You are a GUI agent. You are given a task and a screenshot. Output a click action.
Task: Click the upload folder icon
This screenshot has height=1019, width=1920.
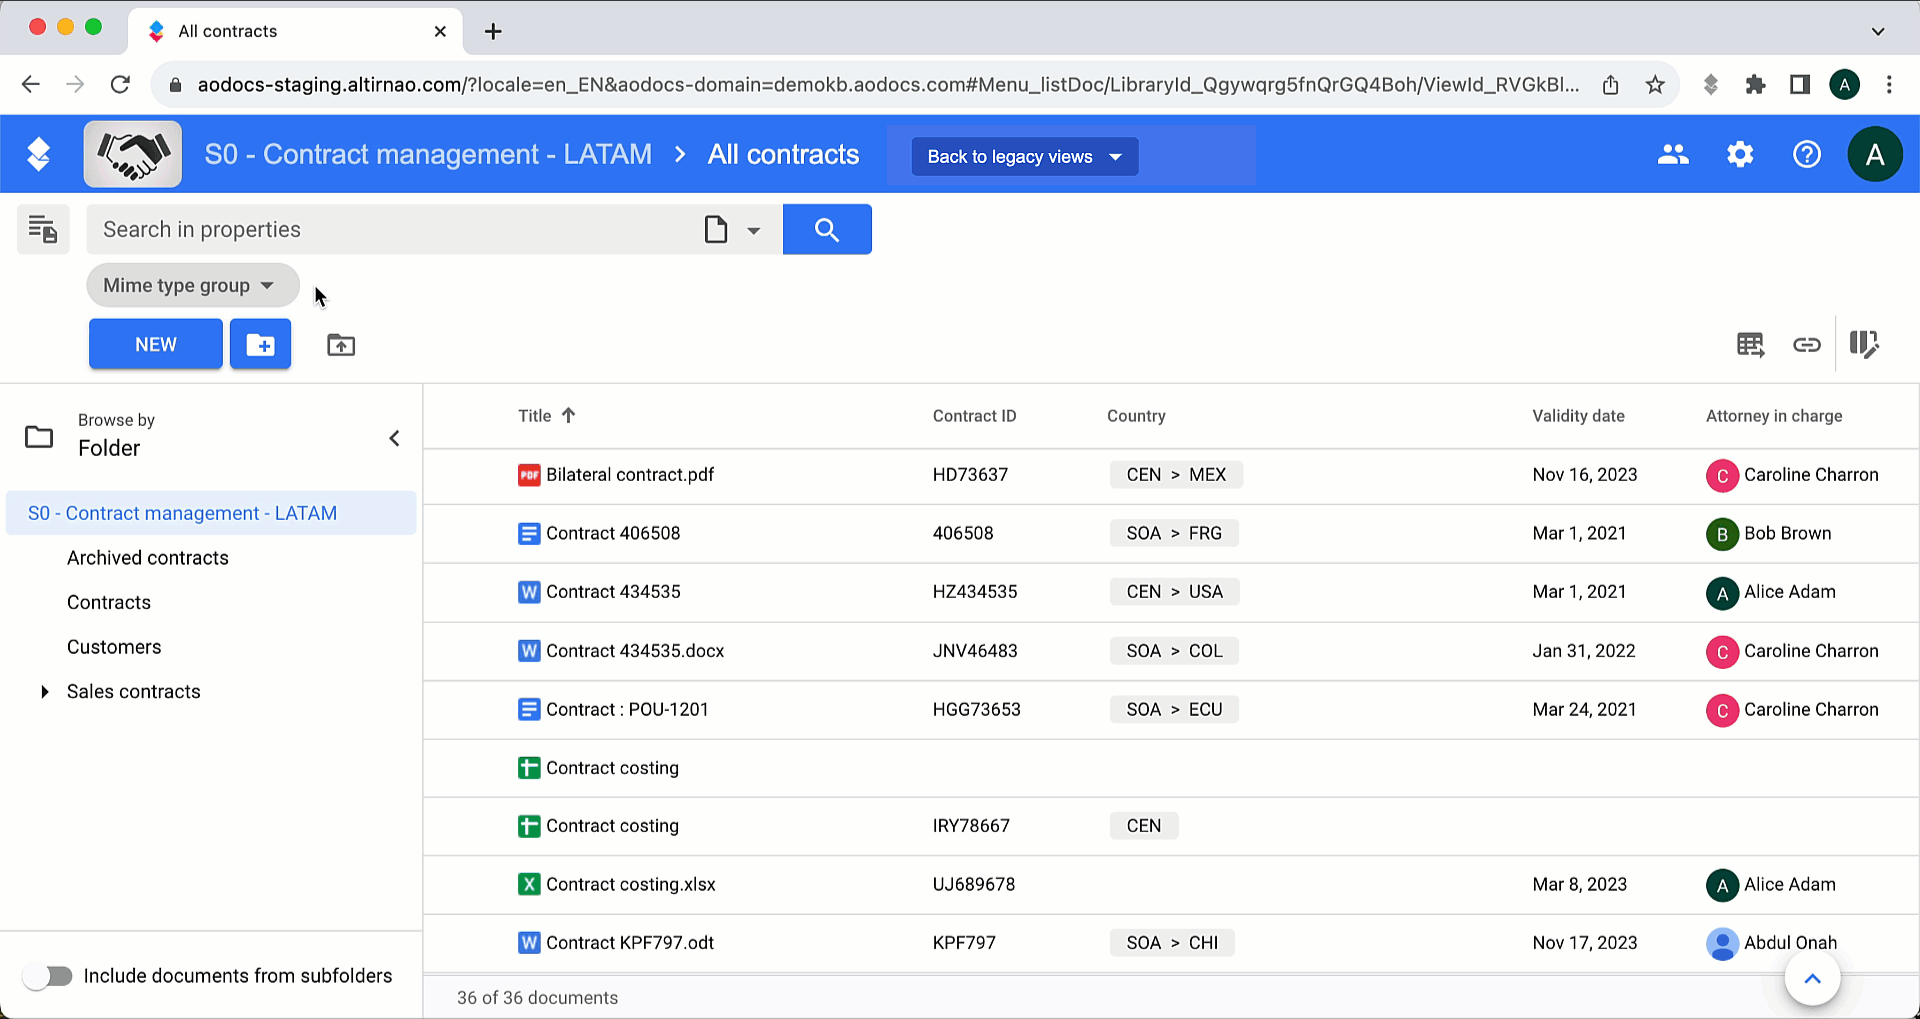(x=341, y=345)
